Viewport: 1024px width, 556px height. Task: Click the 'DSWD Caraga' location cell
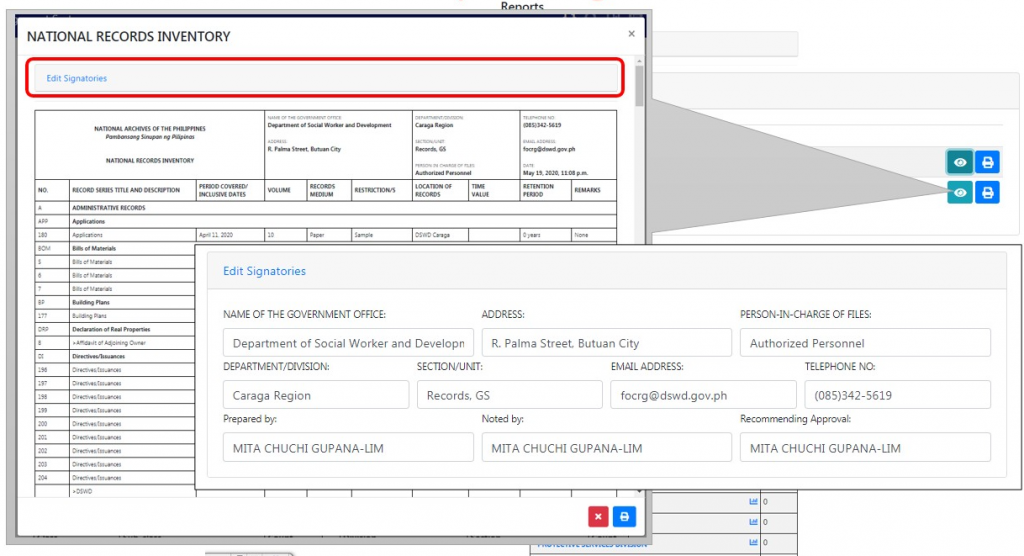pyautogui.click(x=432, y=235)
